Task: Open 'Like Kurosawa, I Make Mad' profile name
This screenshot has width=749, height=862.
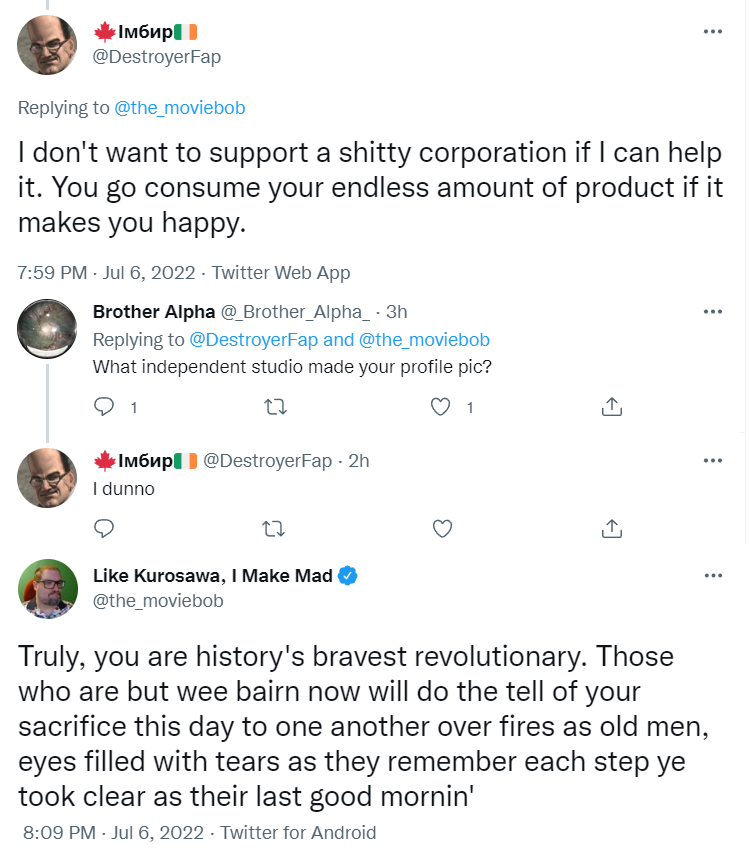Action: click(212, 575)
